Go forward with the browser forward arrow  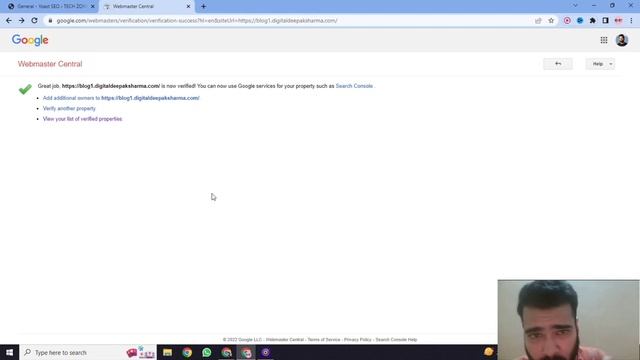coord(21,20)
